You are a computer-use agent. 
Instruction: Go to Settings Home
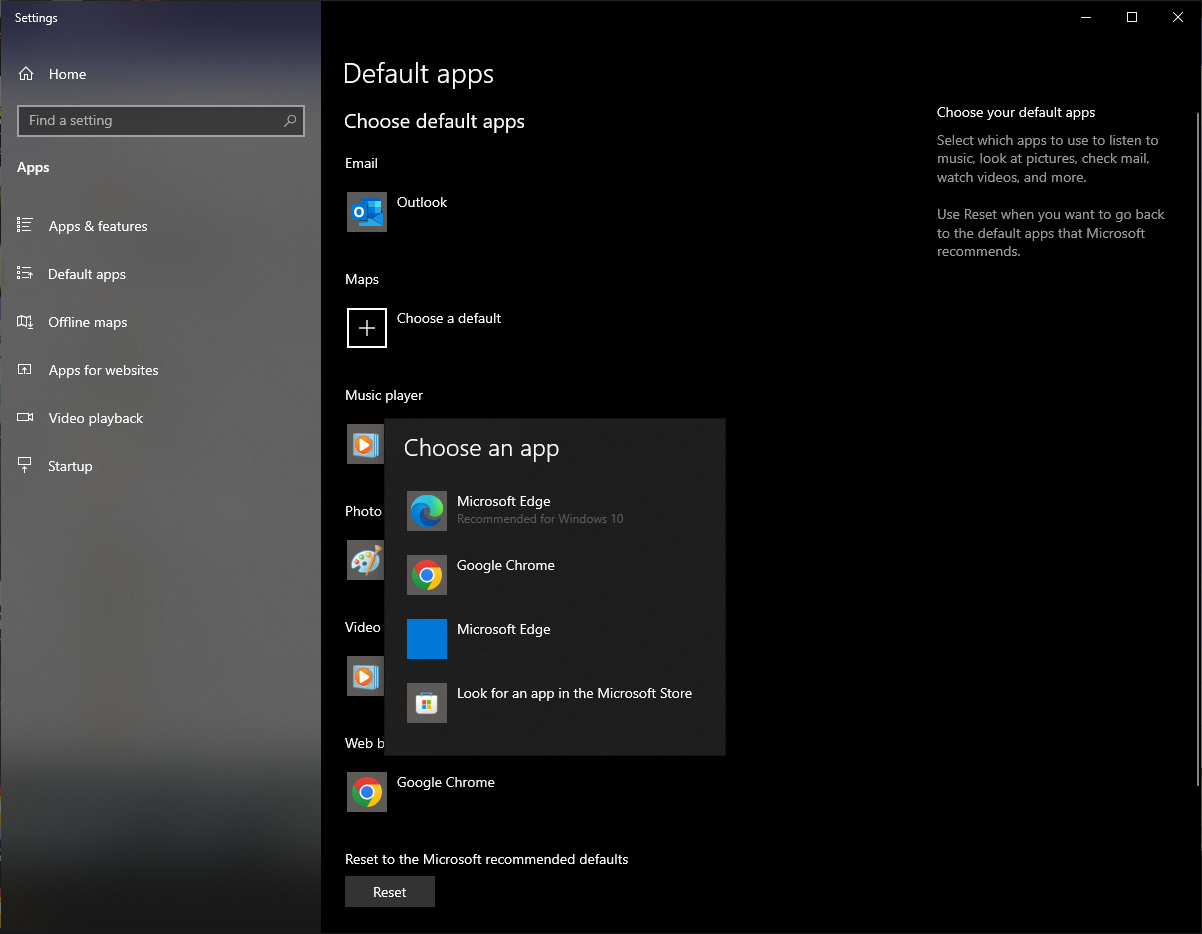click(160, 74)
